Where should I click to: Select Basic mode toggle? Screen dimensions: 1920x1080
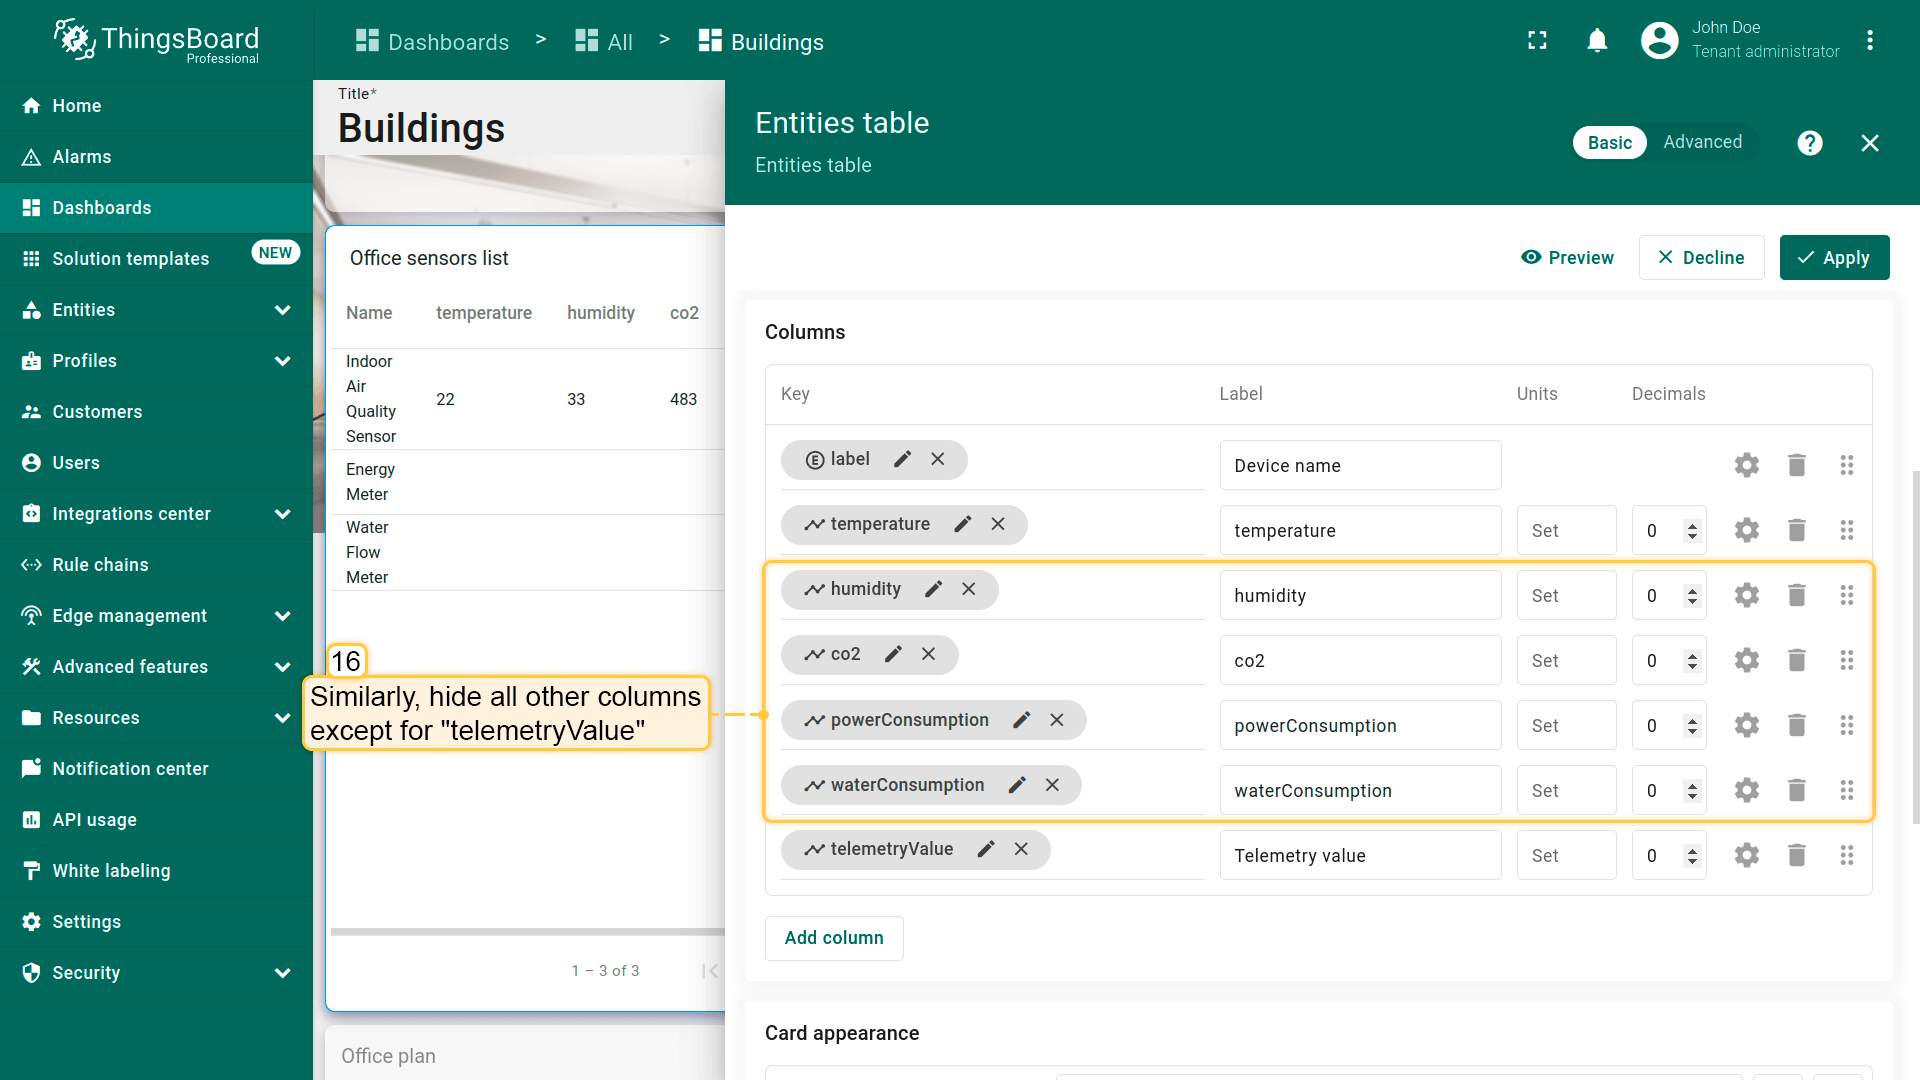(x=1609, y=143)
